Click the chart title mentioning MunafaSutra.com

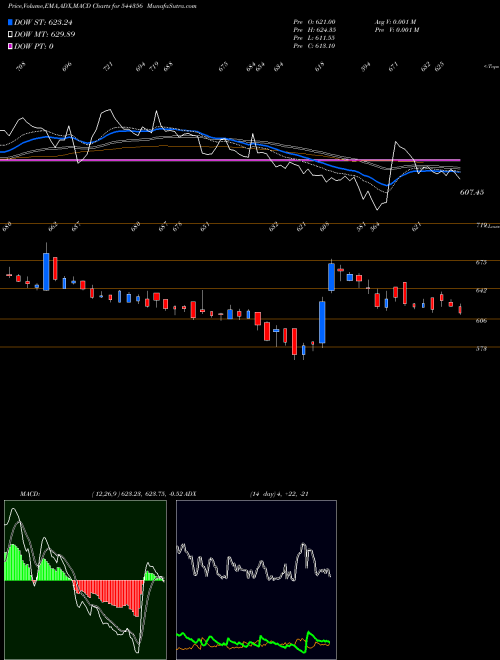102,6
